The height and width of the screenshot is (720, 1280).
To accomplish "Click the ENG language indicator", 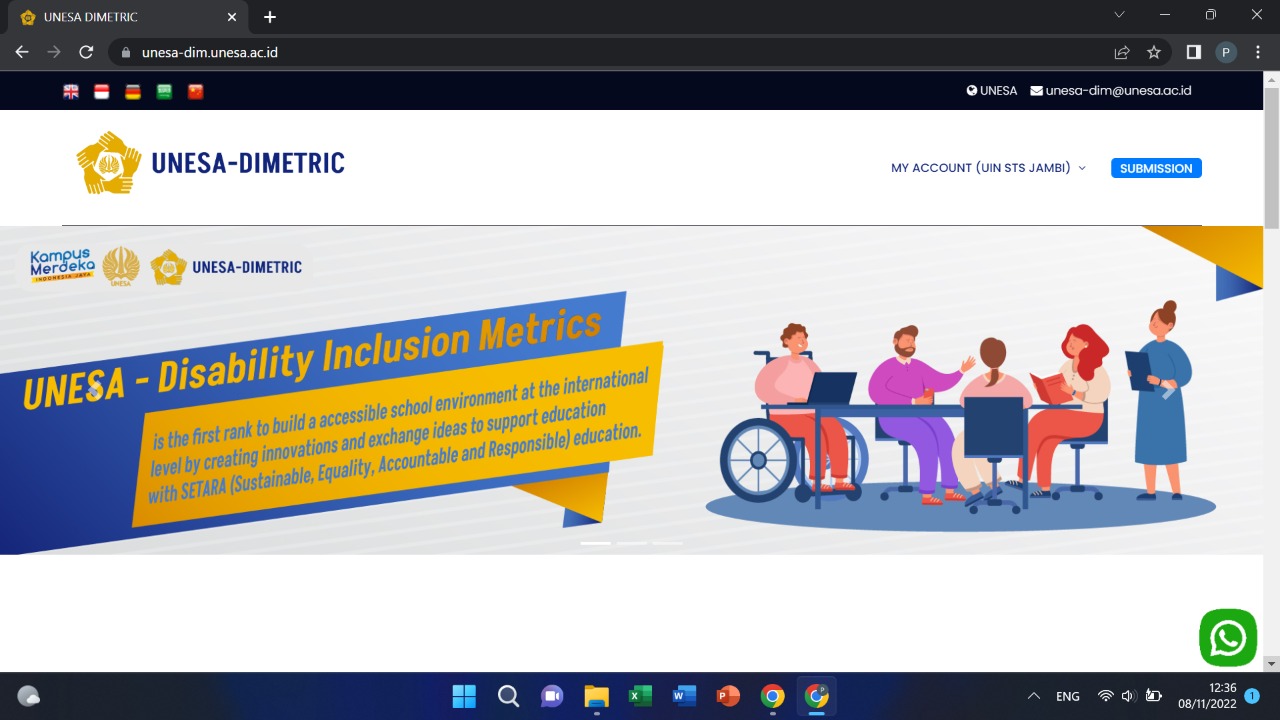I will [1067, 696].
